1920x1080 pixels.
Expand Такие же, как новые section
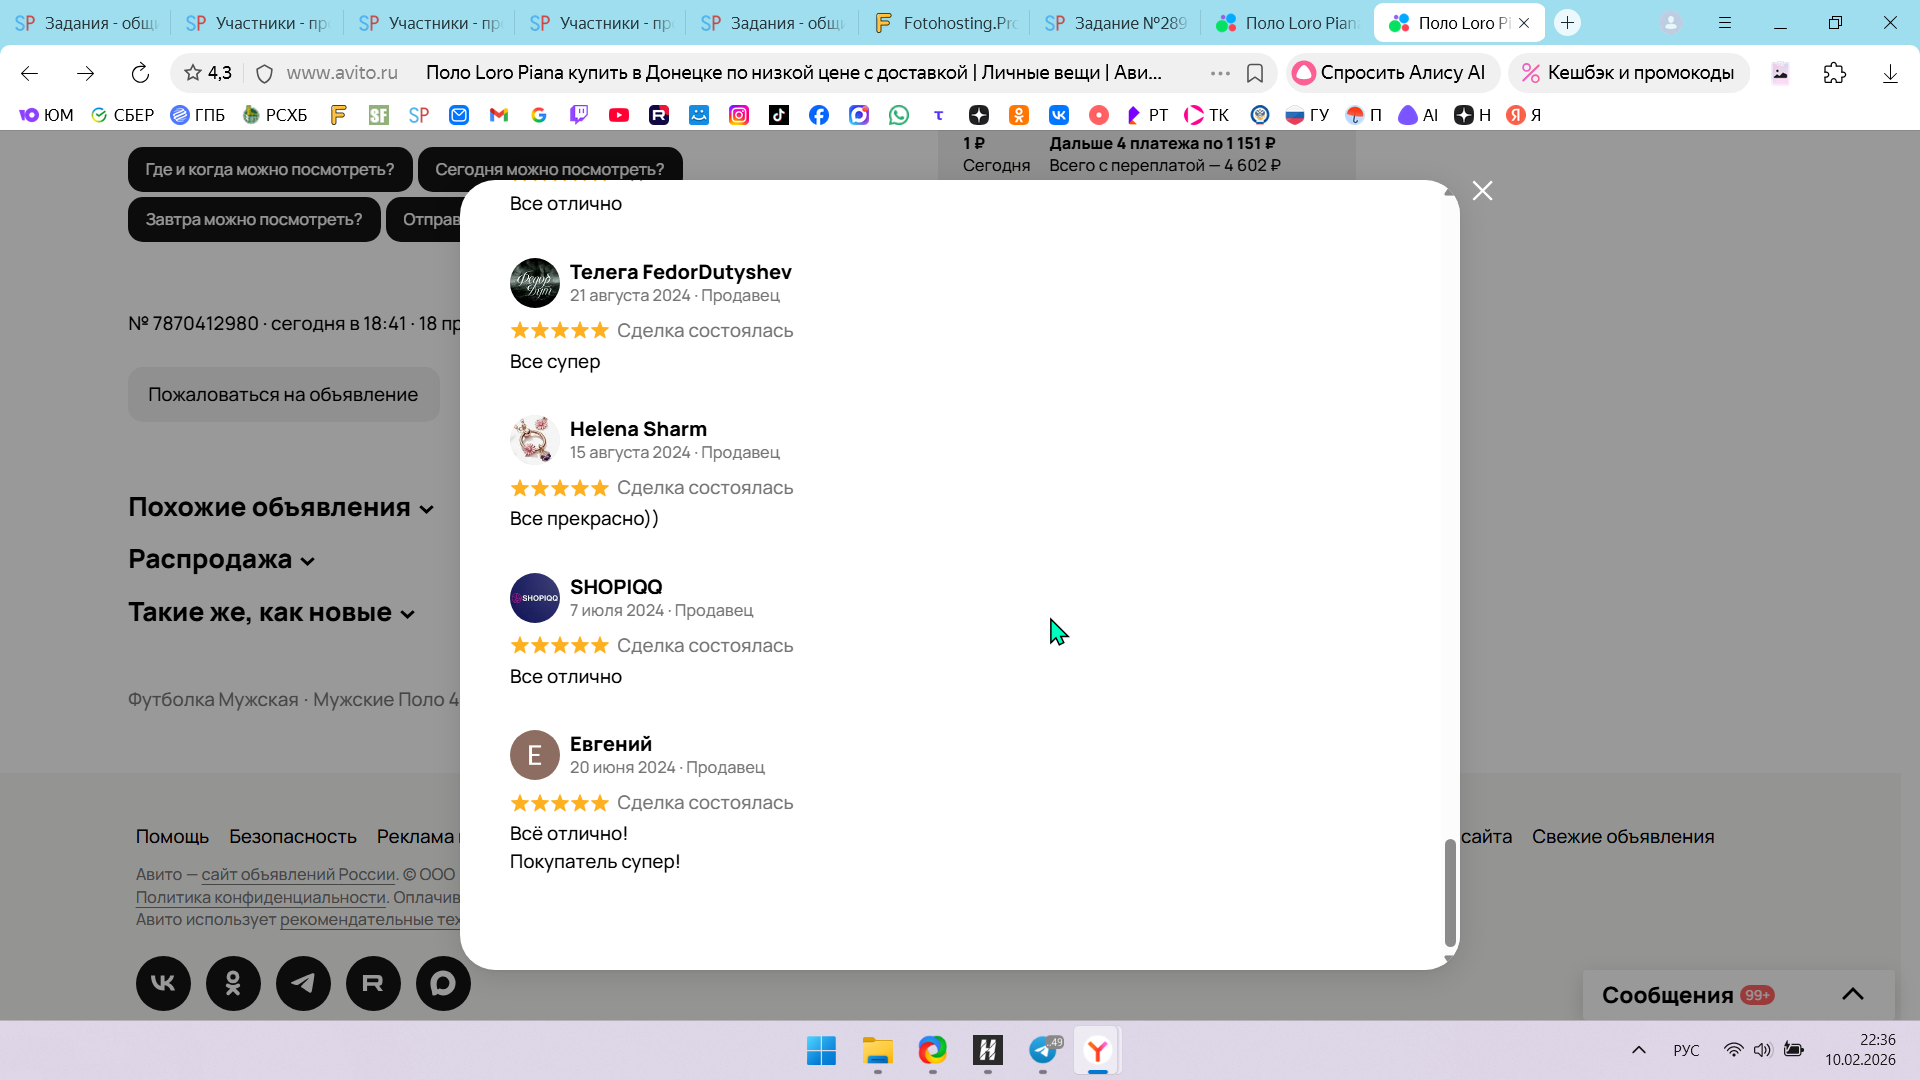click(x=271, y=613)
